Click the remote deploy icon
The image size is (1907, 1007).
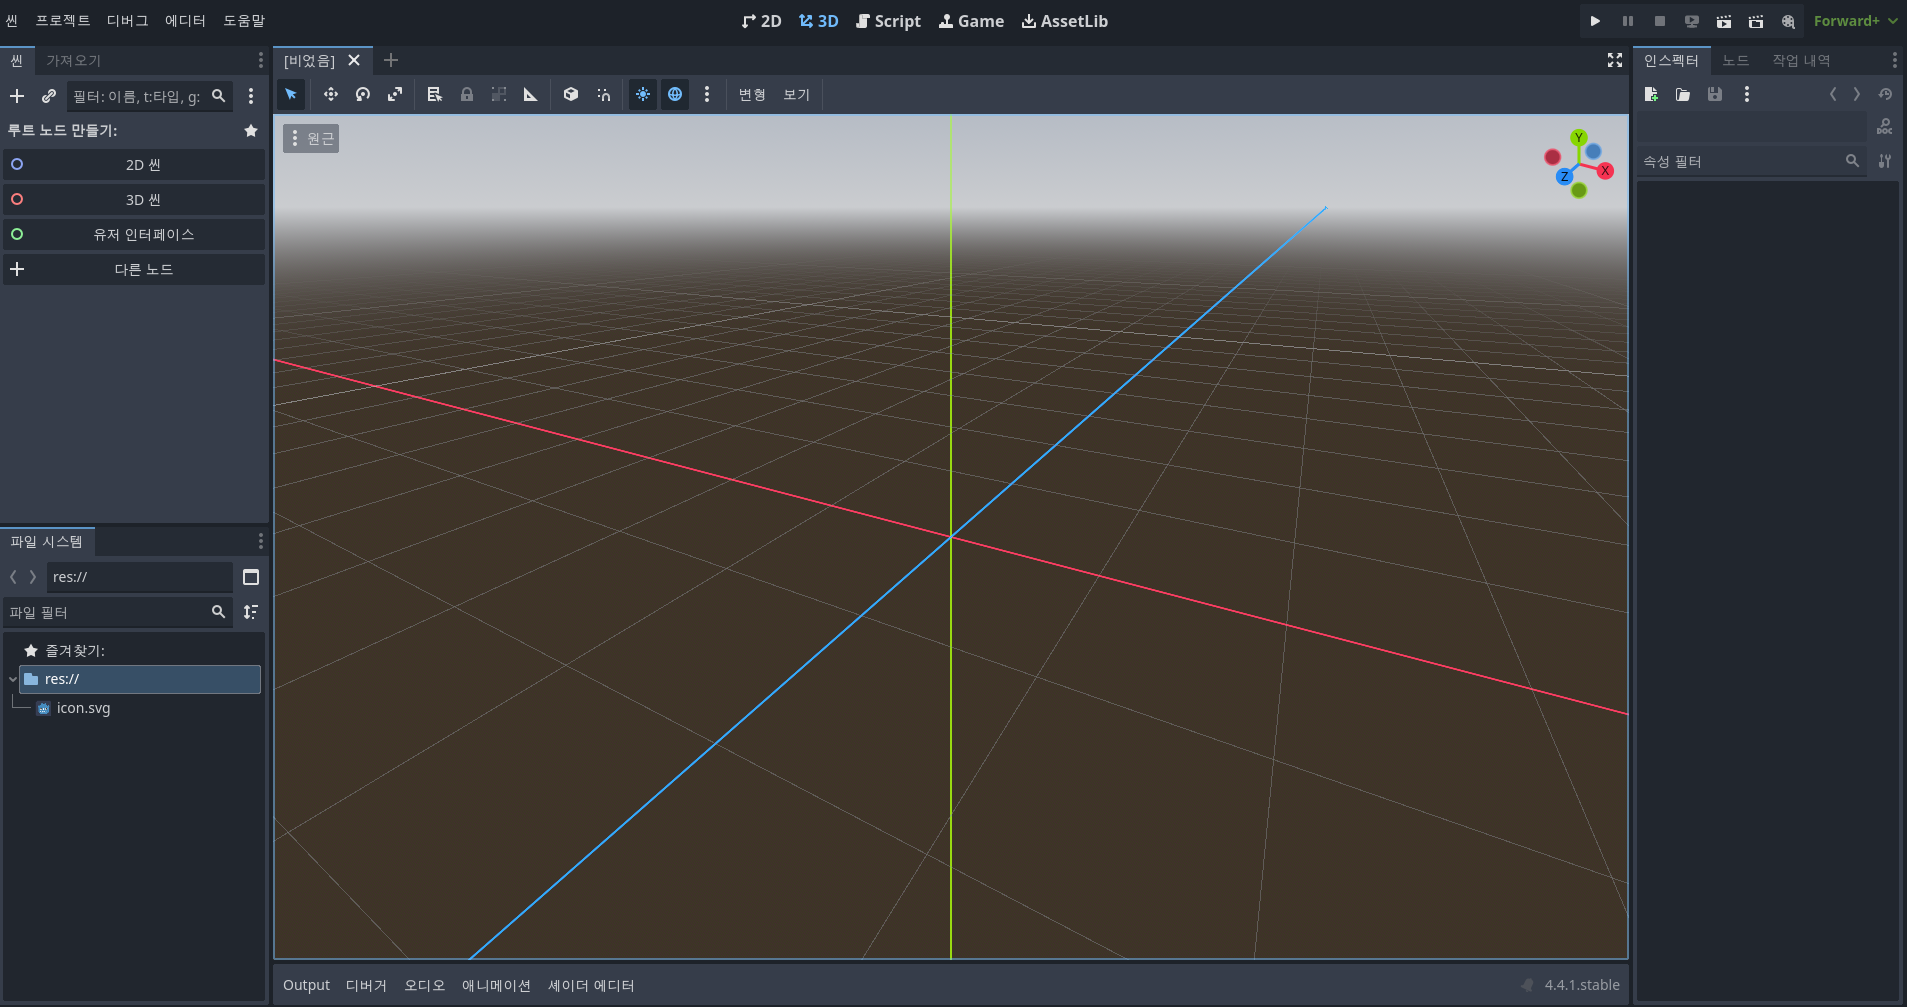[1691, 21]
